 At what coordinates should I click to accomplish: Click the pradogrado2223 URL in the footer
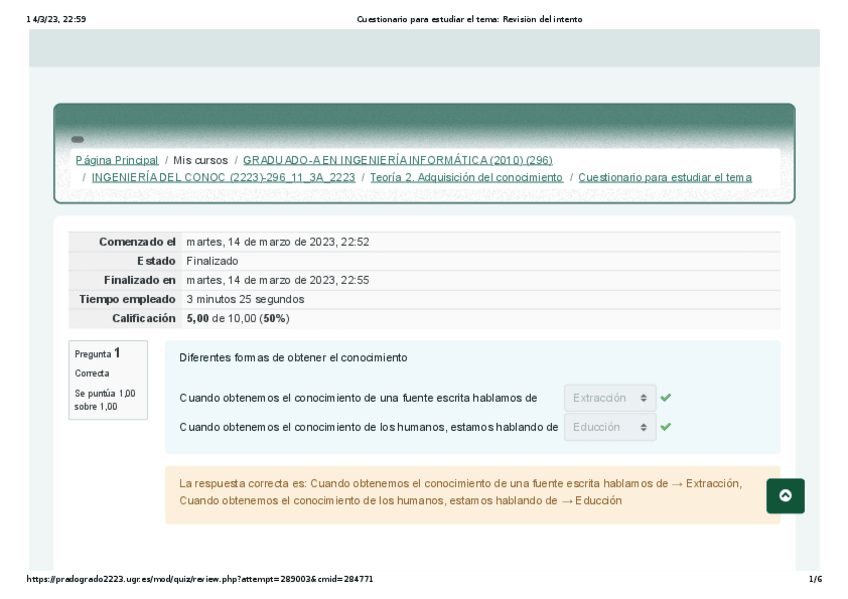[200, 579]
